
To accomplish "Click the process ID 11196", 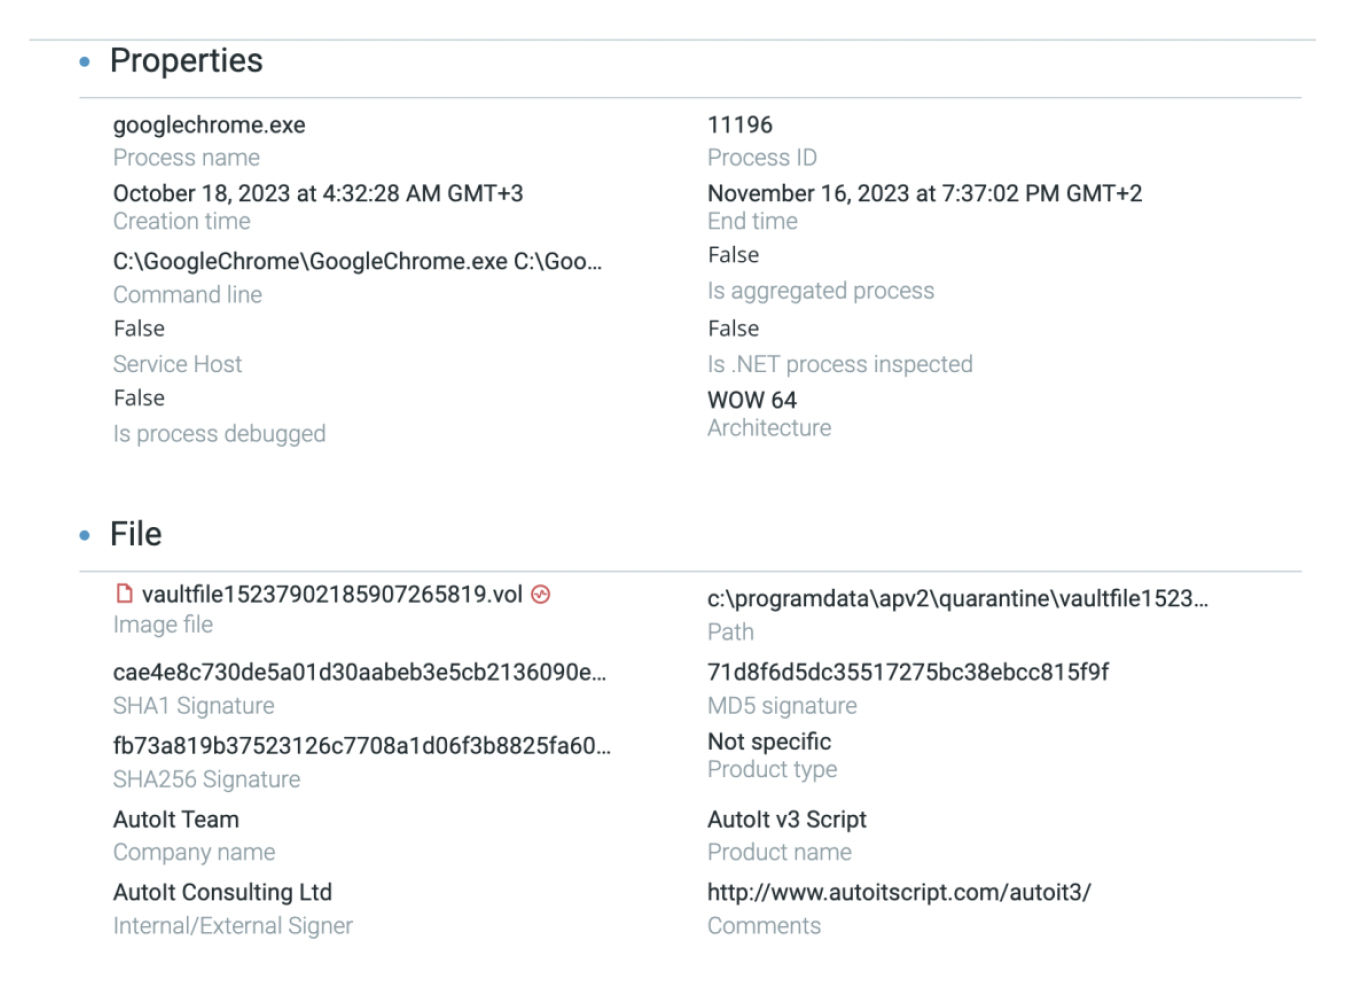I will (740, 125).
